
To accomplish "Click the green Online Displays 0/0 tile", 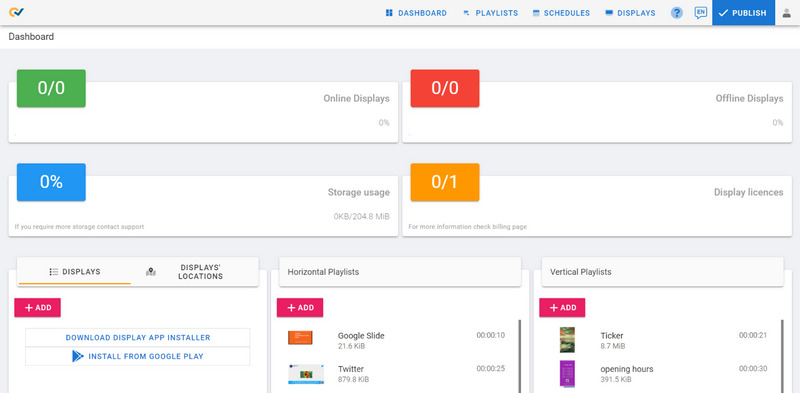I will pos(51,88).
